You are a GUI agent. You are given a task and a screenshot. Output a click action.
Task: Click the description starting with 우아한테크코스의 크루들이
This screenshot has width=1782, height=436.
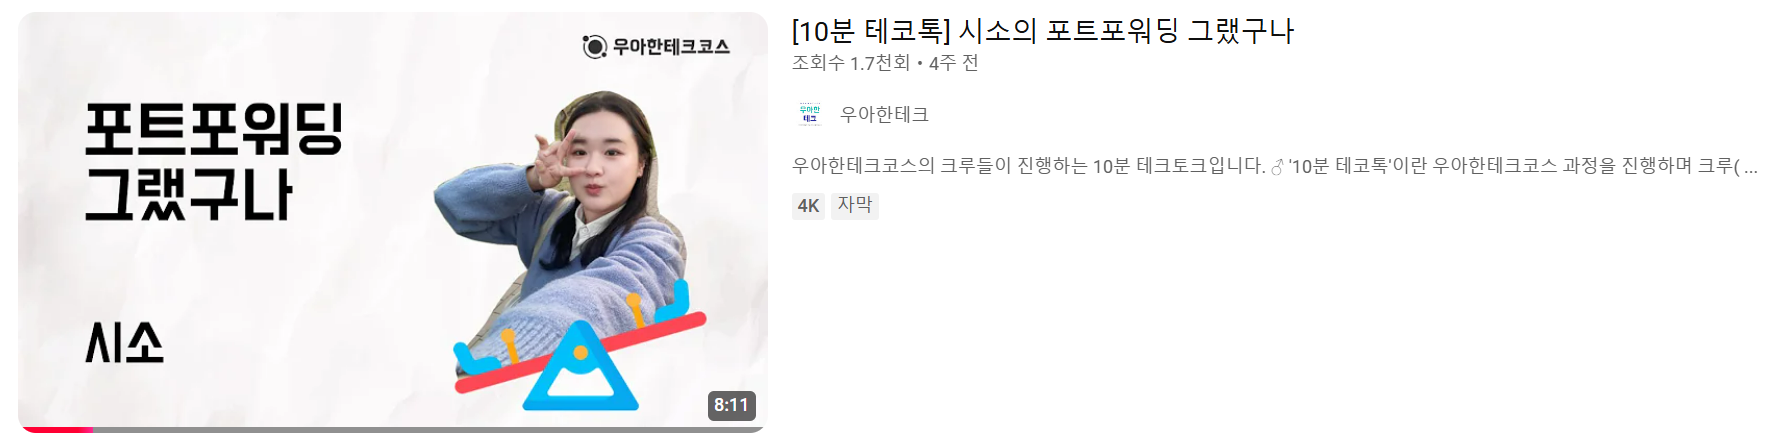pyautogui.click(x=1275, y=166)
